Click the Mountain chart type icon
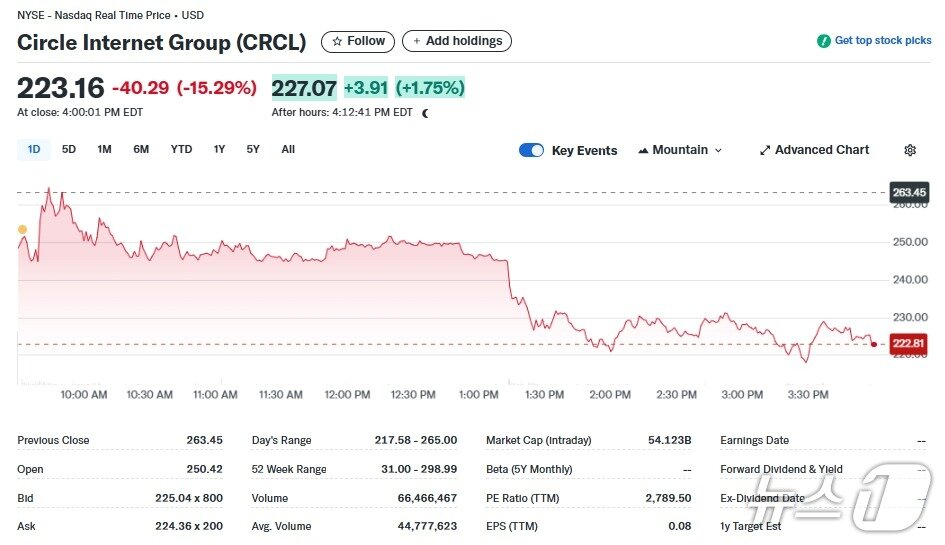Image resolution: width=945 pixels, height=545 pixels. pos(643,150)
